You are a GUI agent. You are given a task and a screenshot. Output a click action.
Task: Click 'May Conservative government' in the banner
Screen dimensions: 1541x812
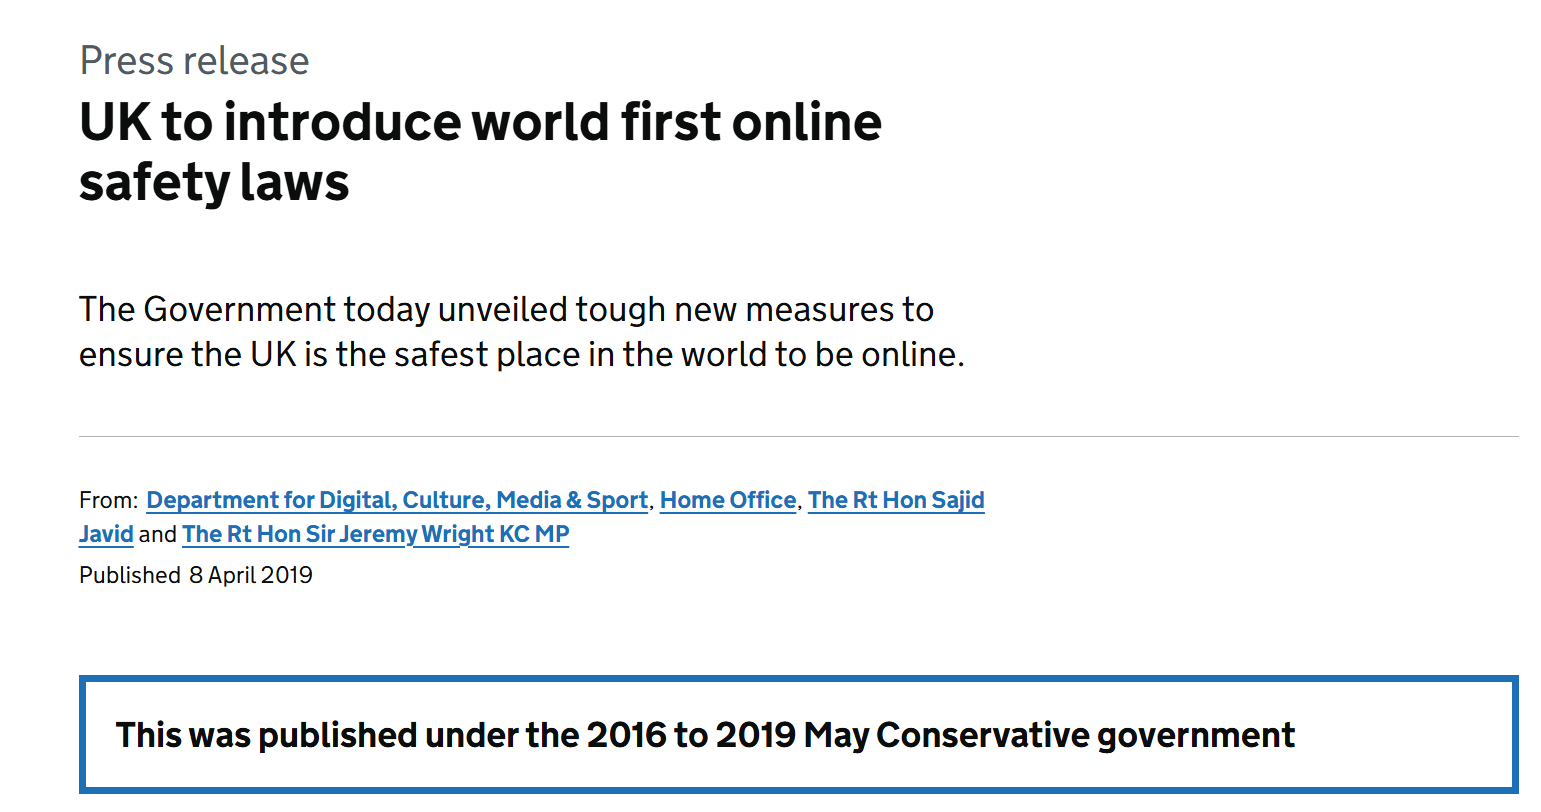point(1049,735)
